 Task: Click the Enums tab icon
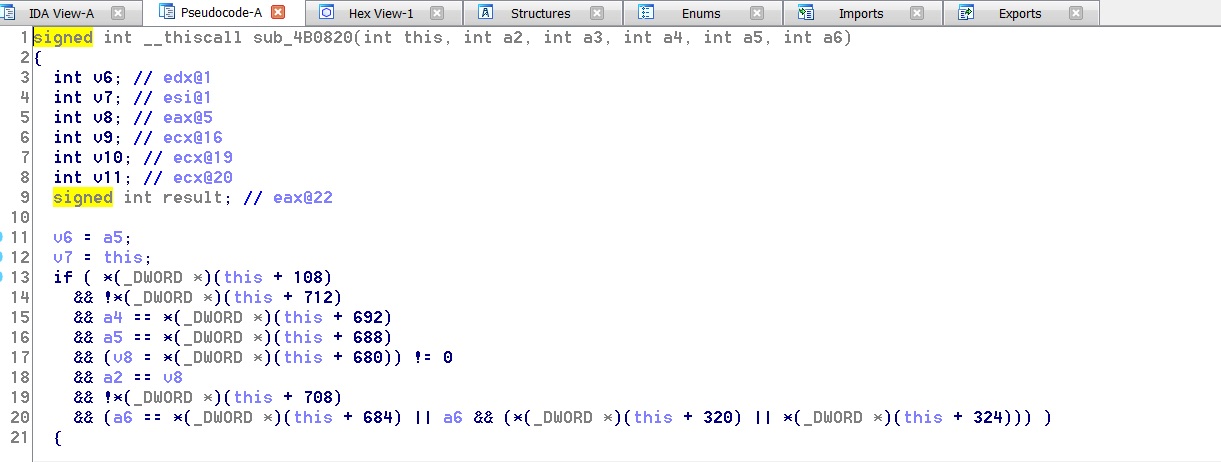(647, 13)
